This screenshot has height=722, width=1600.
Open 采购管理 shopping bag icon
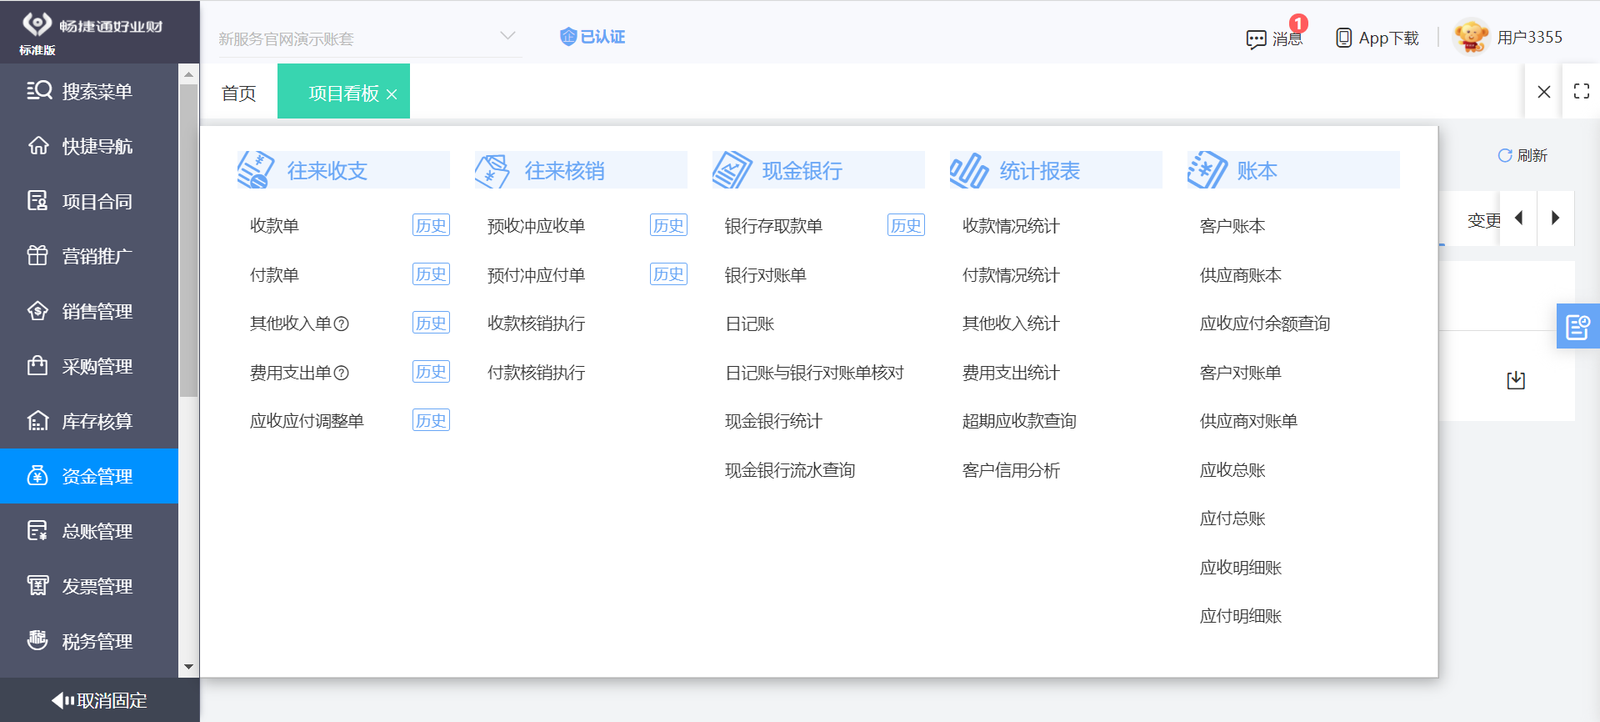click(38, 366)
